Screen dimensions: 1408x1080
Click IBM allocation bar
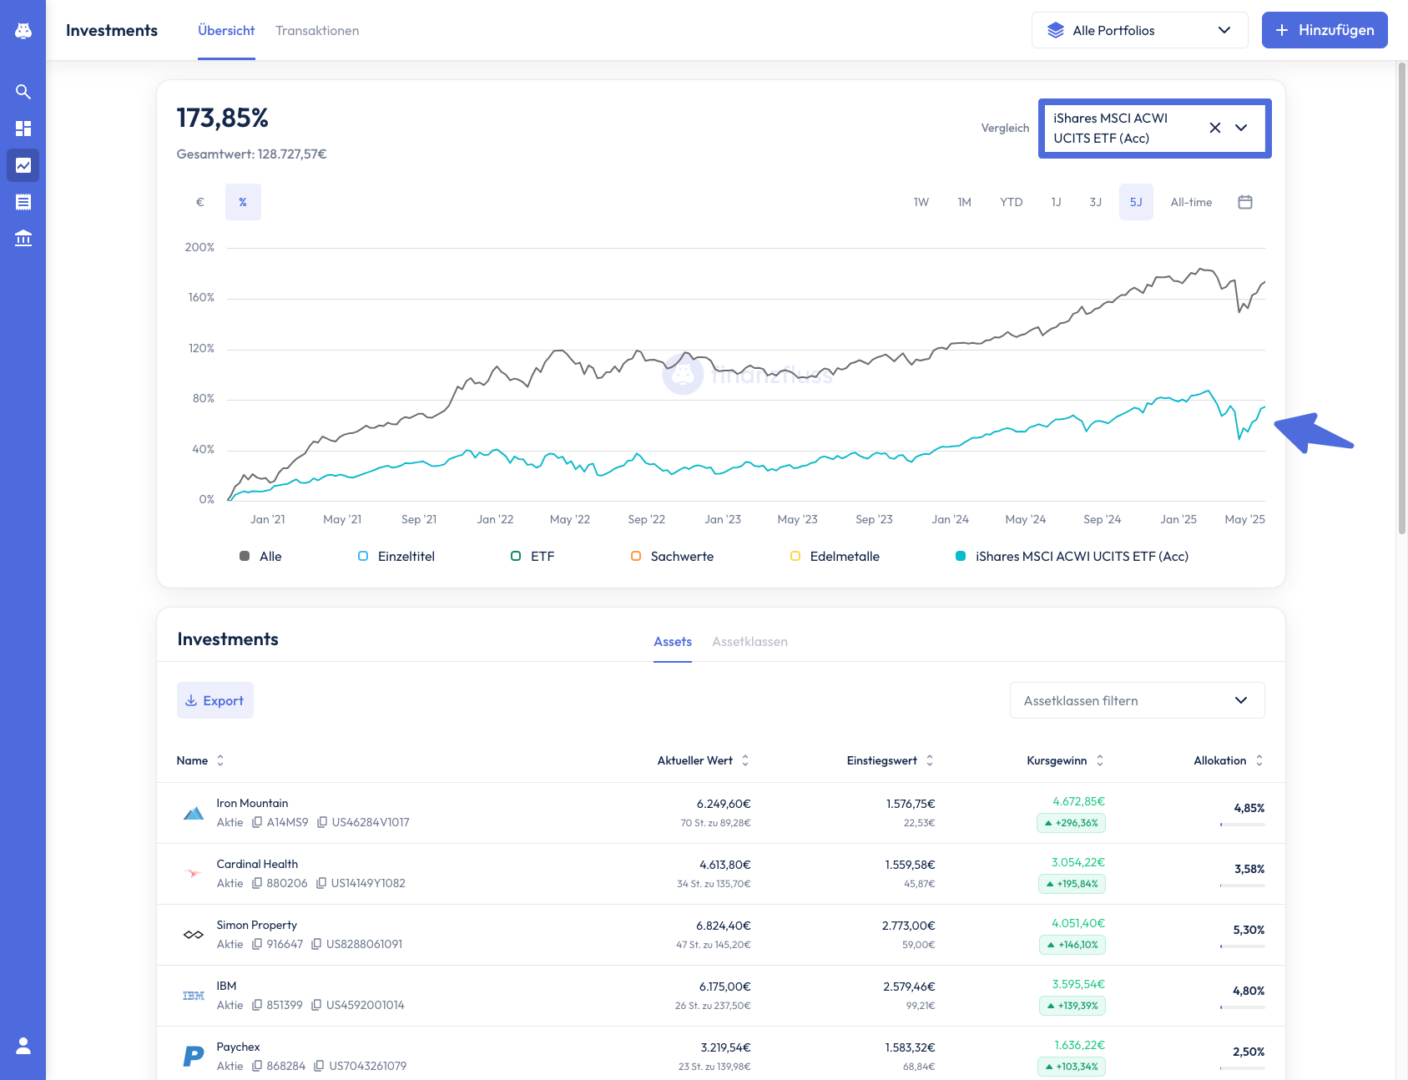pyautogui.click(x=1242, y=1007)
